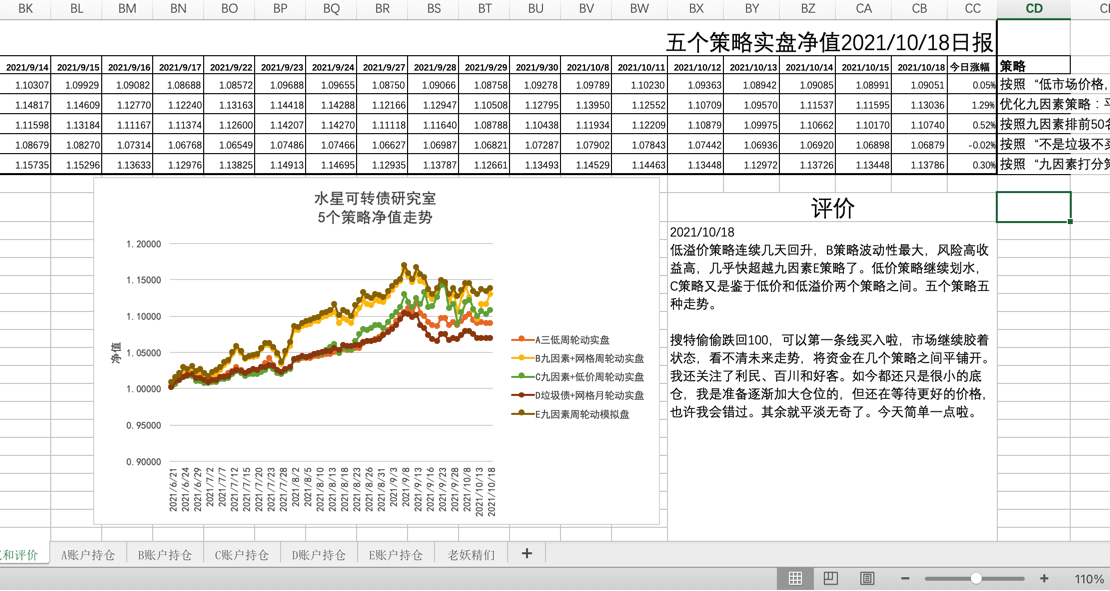The image size is (1110, 591).
Task: Click the zoom in plus button
Action: click(1044, 578)
